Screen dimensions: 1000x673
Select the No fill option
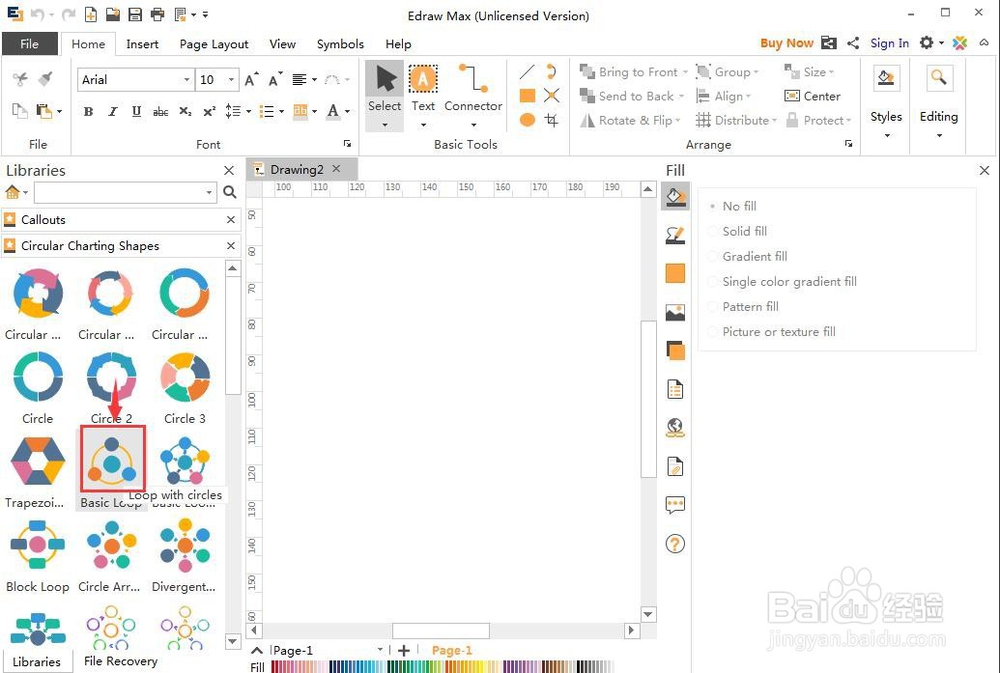click(733, 206)
